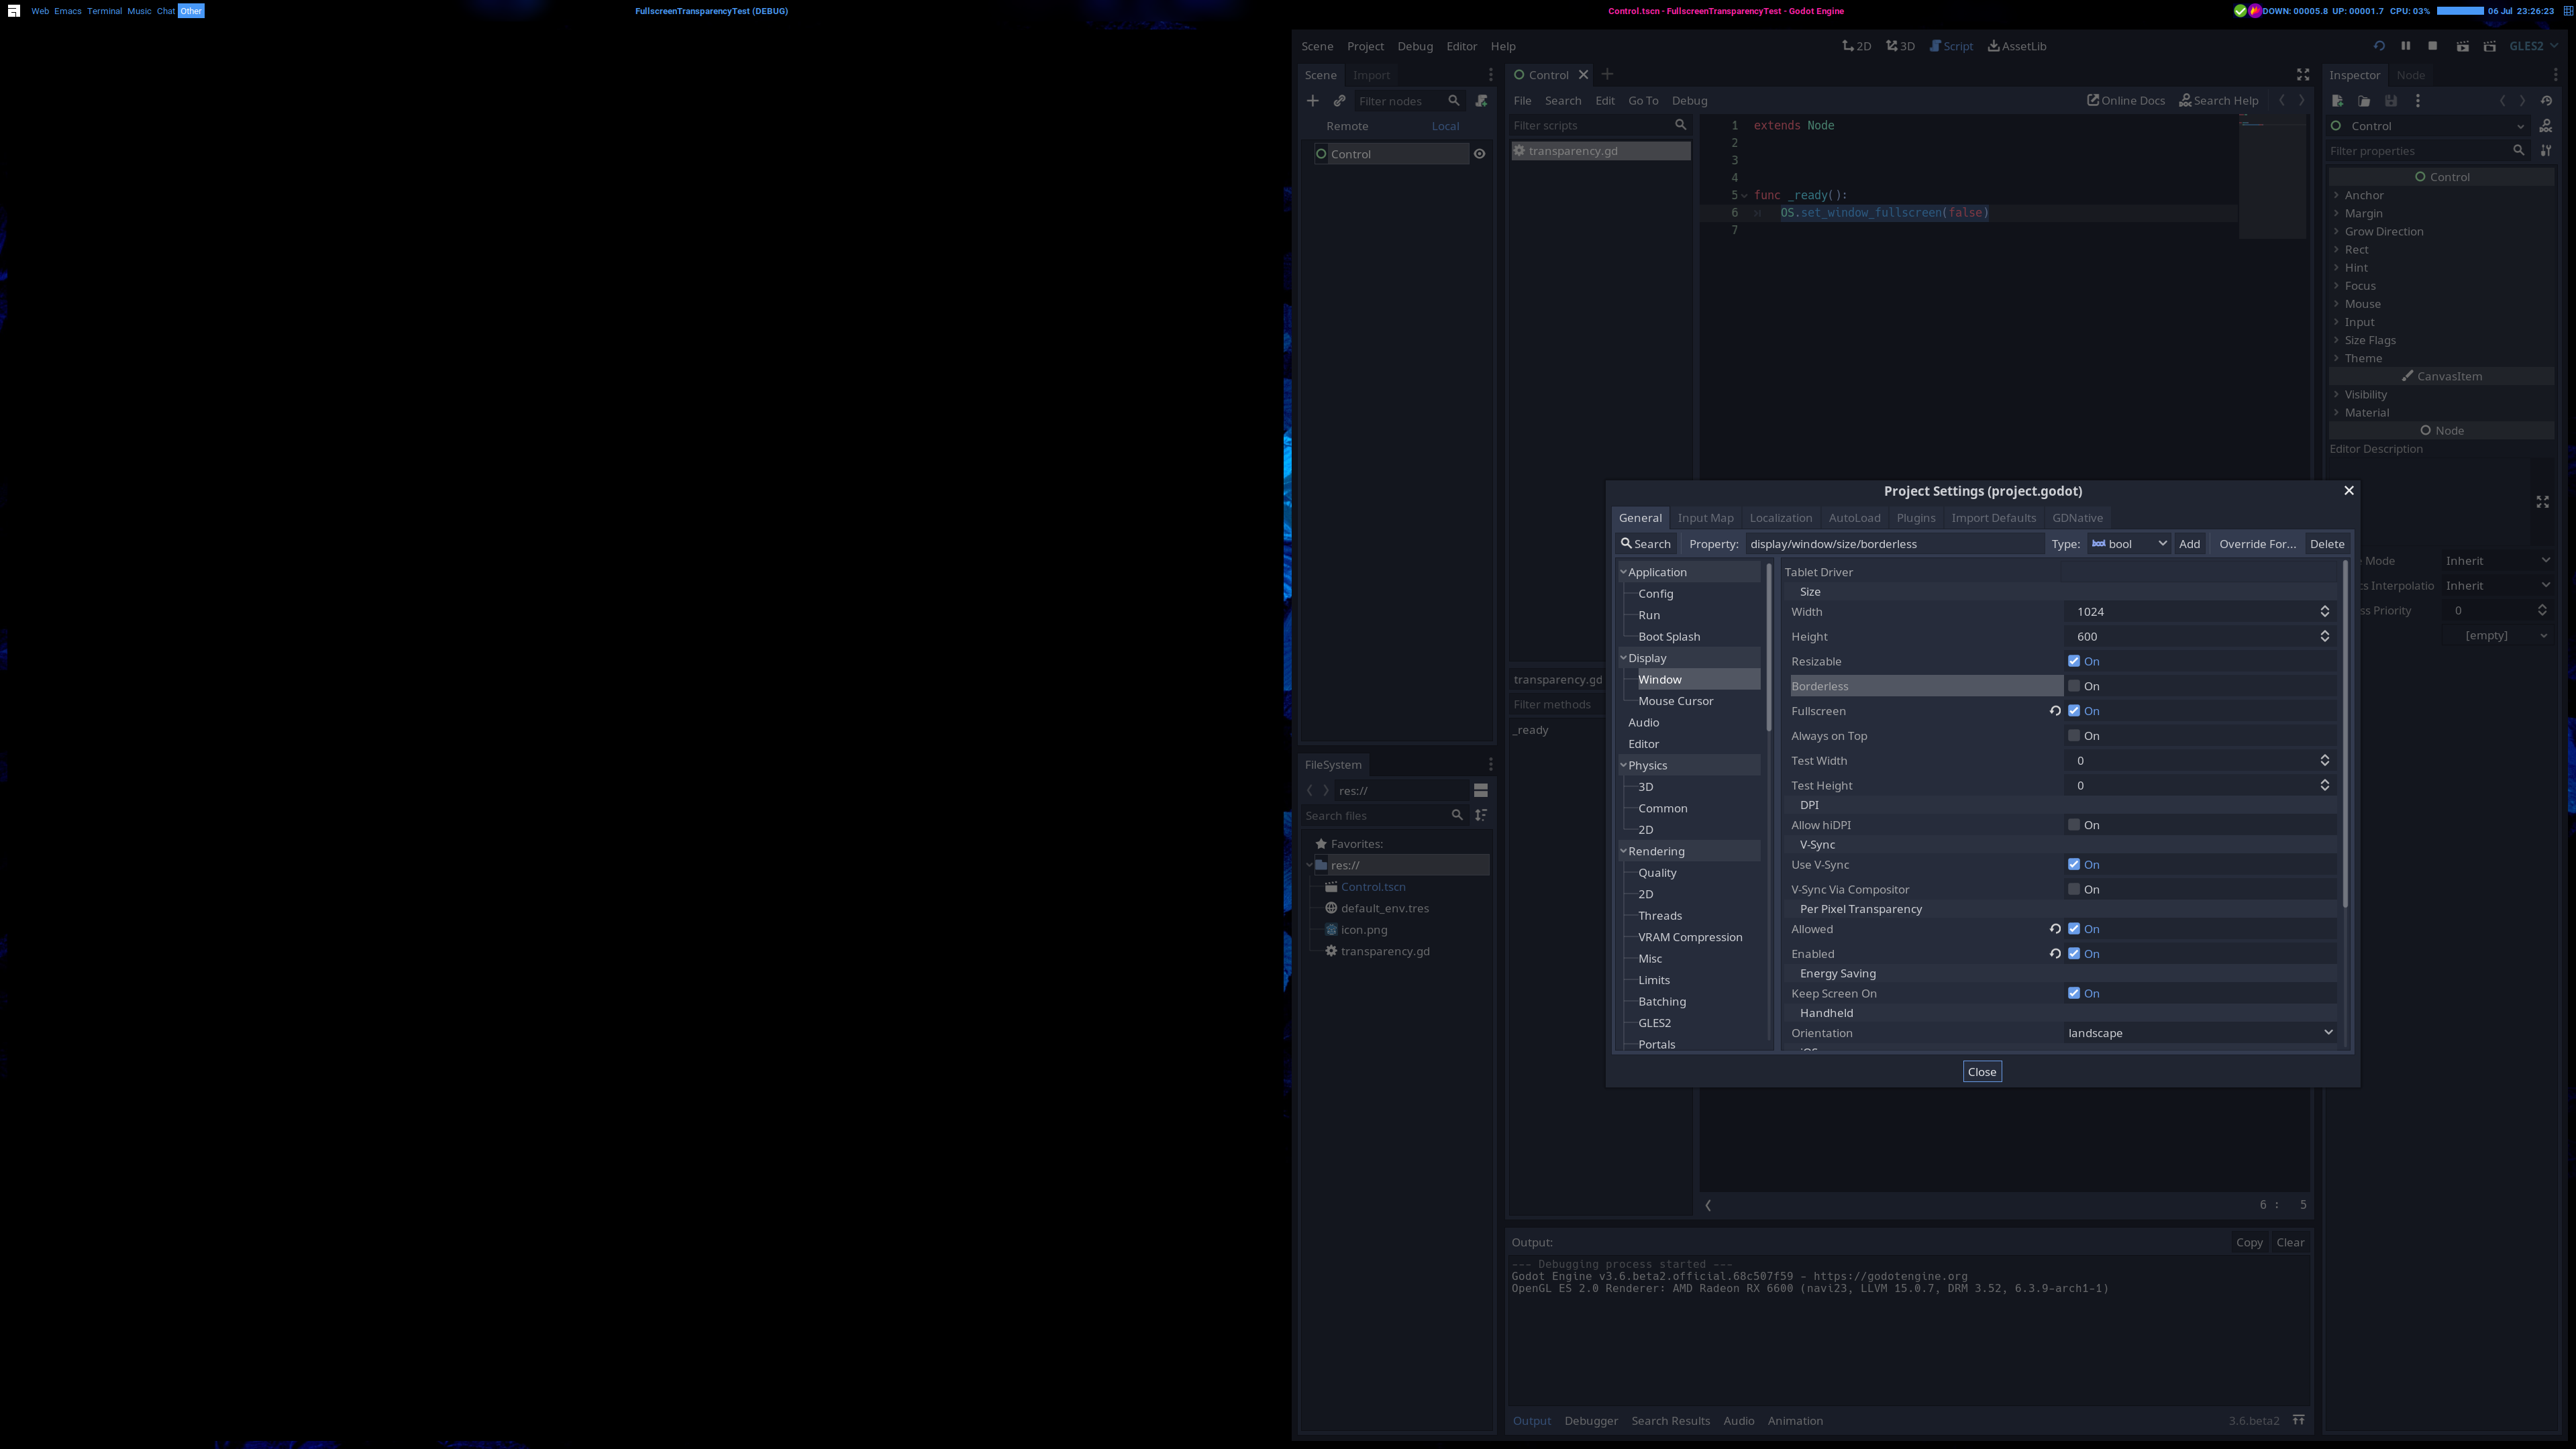Open Search Help in script editor
The height and width of the screenshot is (1449, 2576).
point(2219,100)
